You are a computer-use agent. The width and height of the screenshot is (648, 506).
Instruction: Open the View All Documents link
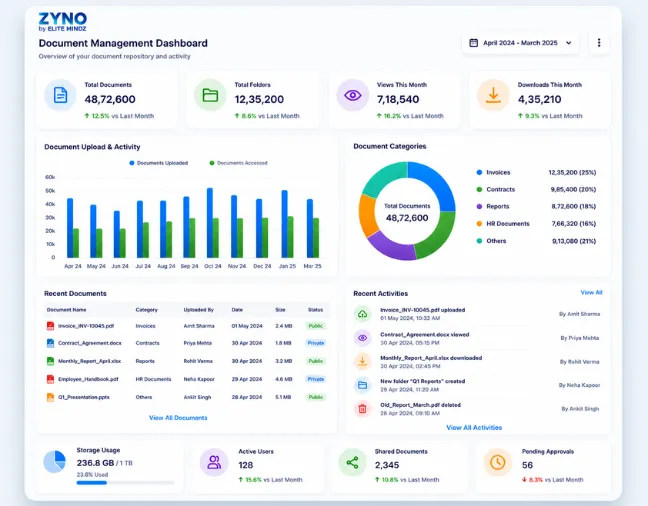178,418
